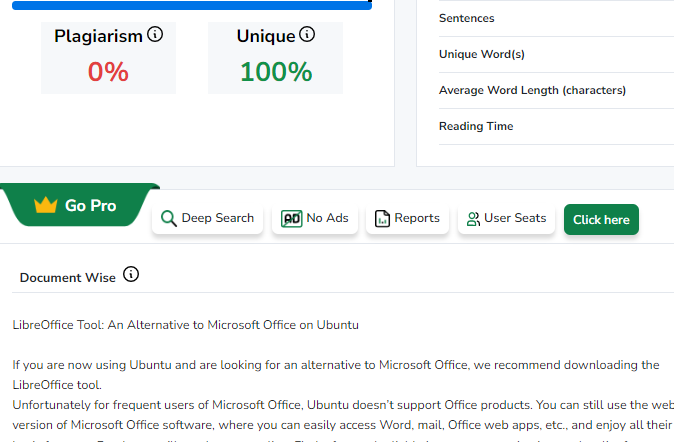Click the Plagiarism heading label

[98, 36]
